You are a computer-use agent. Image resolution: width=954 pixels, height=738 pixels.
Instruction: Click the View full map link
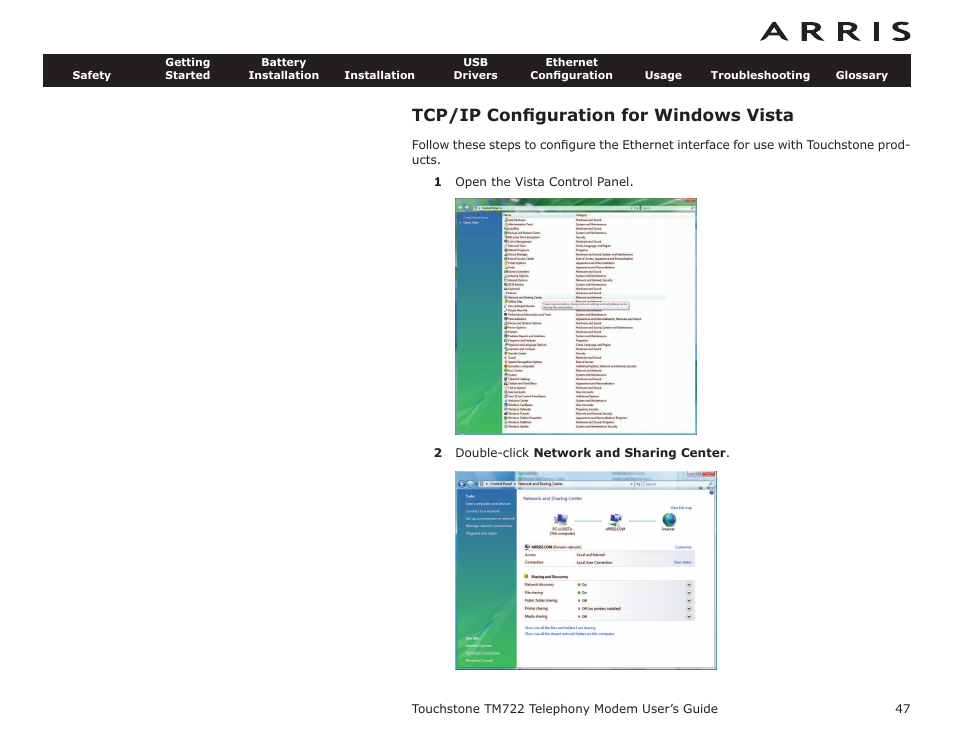point(681,507)
